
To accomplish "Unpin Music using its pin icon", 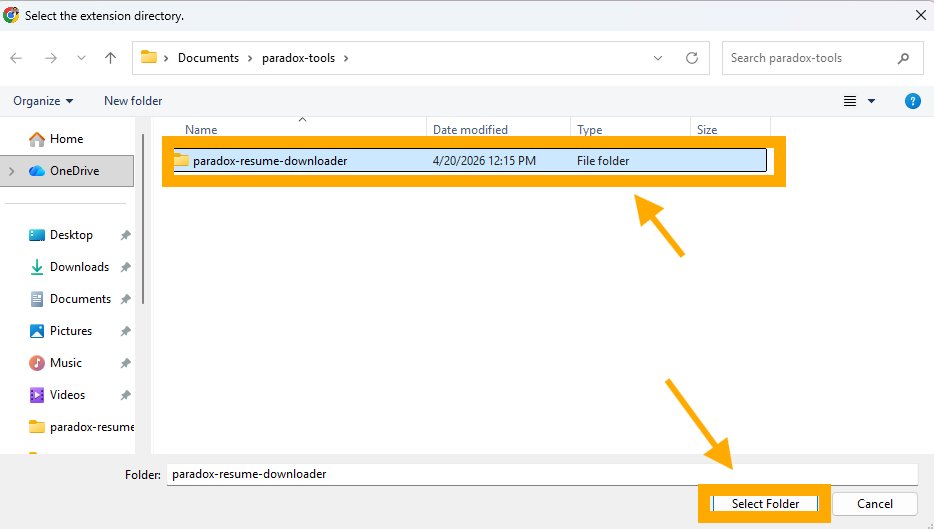I will coord(125,363).
